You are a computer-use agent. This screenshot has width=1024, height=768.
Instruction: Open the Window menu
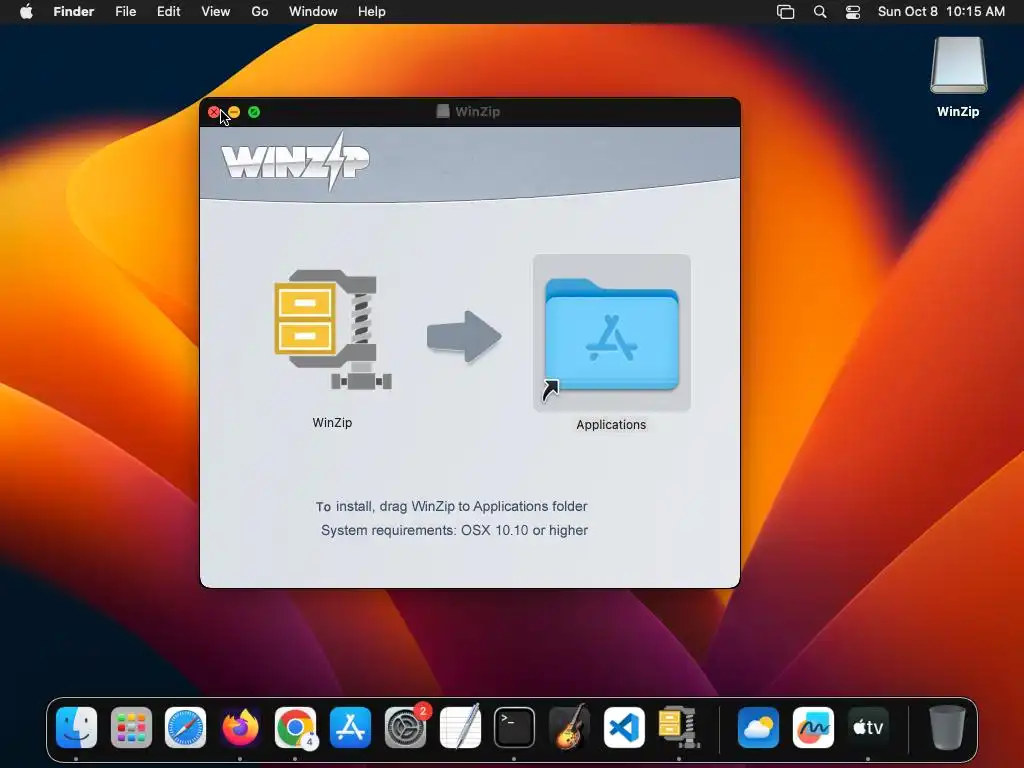tap(313, 12)
